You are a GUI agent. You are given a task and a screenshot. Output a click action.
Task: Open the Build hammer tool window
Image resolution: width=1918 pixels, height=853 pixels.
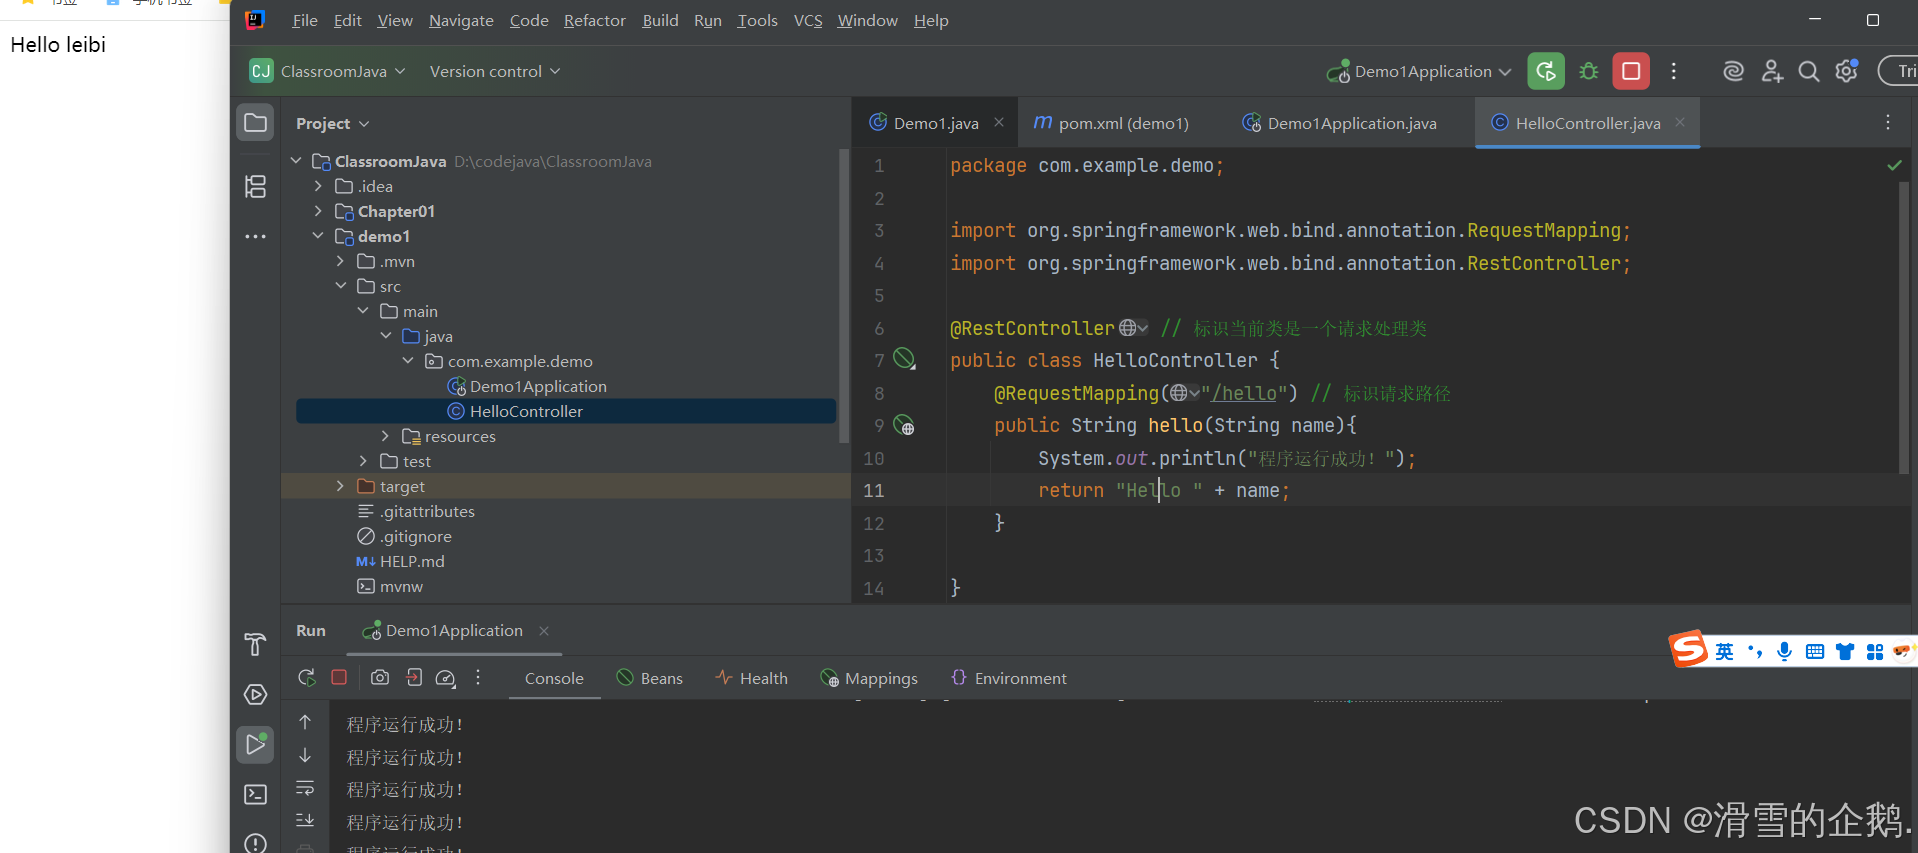(x=256, y=644)
